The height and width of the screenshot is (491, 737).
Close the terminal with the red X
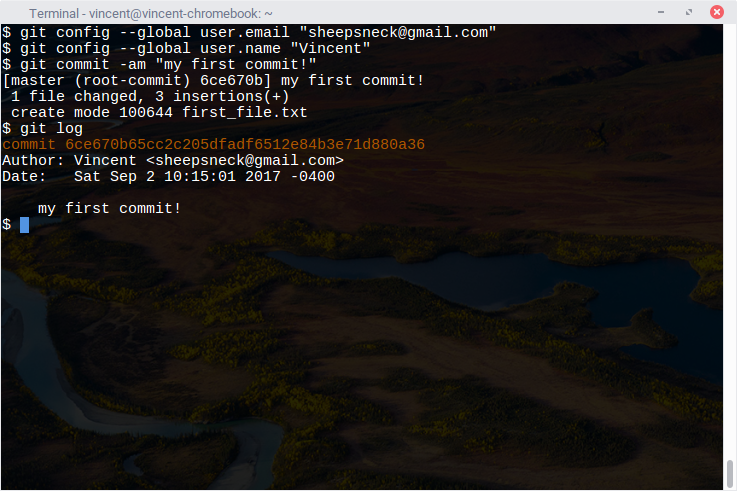click(x=716, y=12)
